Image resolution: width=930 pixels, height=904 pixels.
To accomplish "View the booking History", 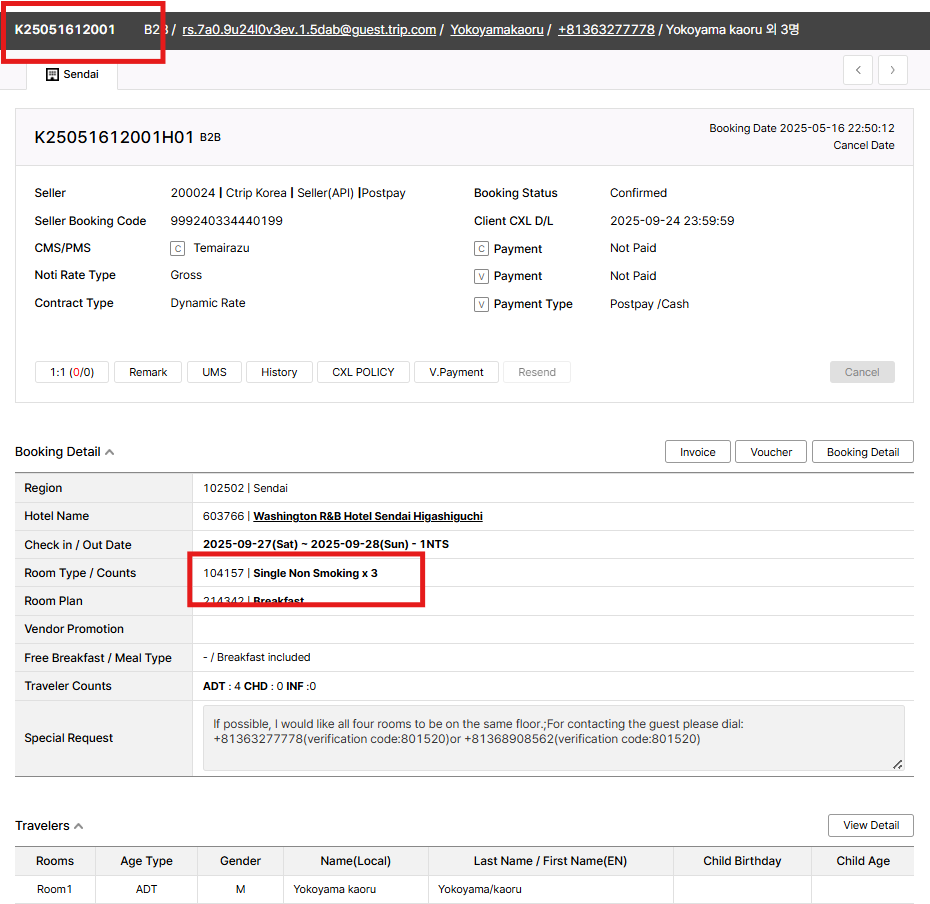I will pyautogui.click(x=279, y=372).
